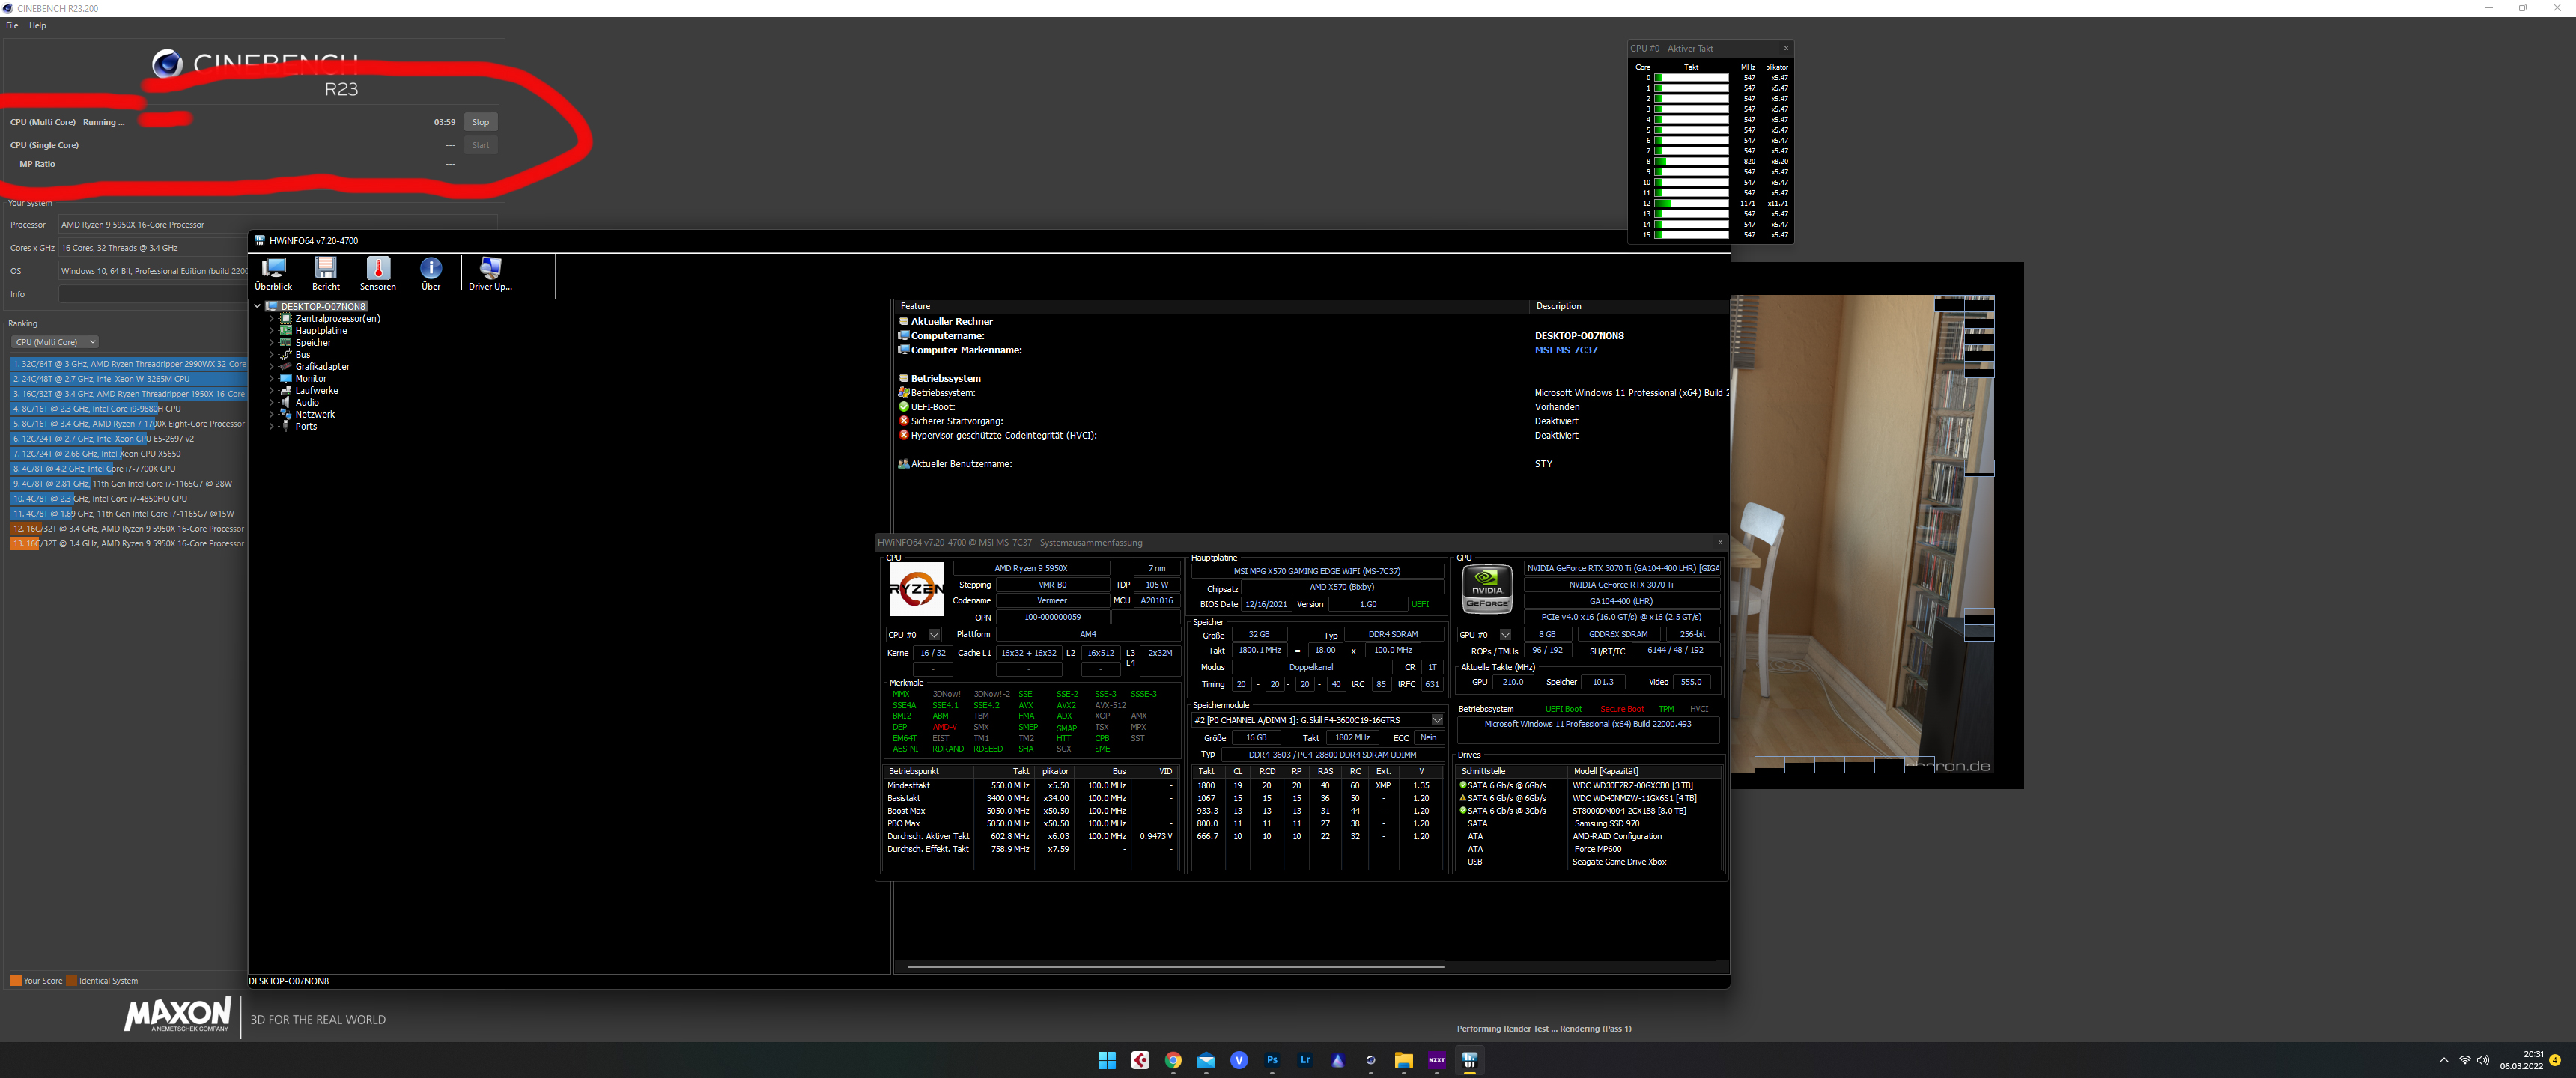
Task: Expand the Zentralprozessor(en) tree node
Action: [271, 319]
